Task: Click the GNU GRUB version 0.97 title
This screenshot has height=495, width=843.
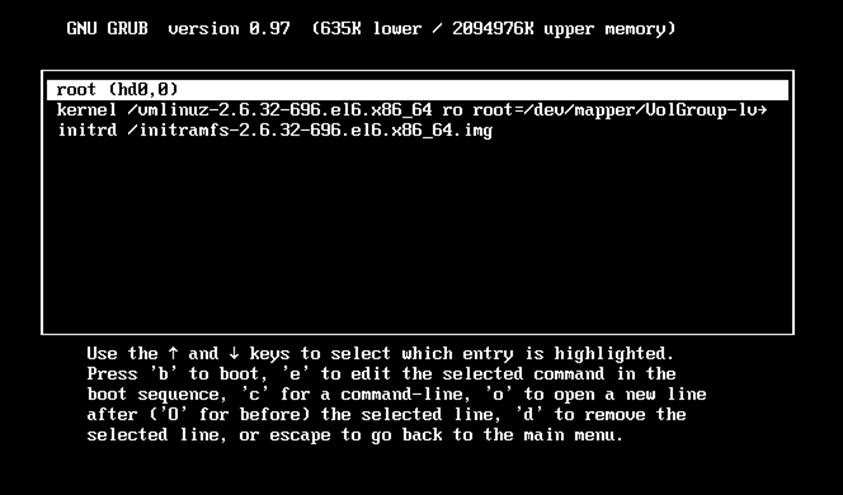Action: click(x=178, y=28)
